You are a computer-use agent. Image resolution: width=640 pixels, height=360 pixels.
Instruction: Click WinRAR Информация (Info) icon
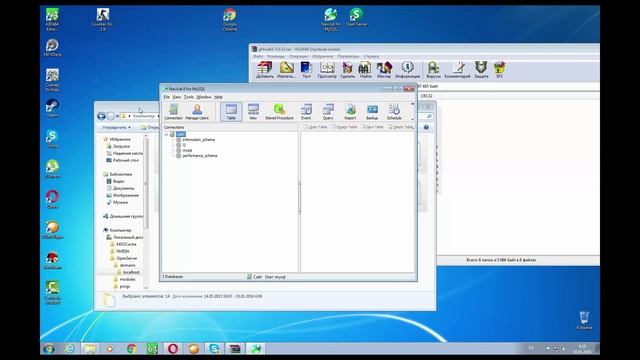click(x=407, y=70)
